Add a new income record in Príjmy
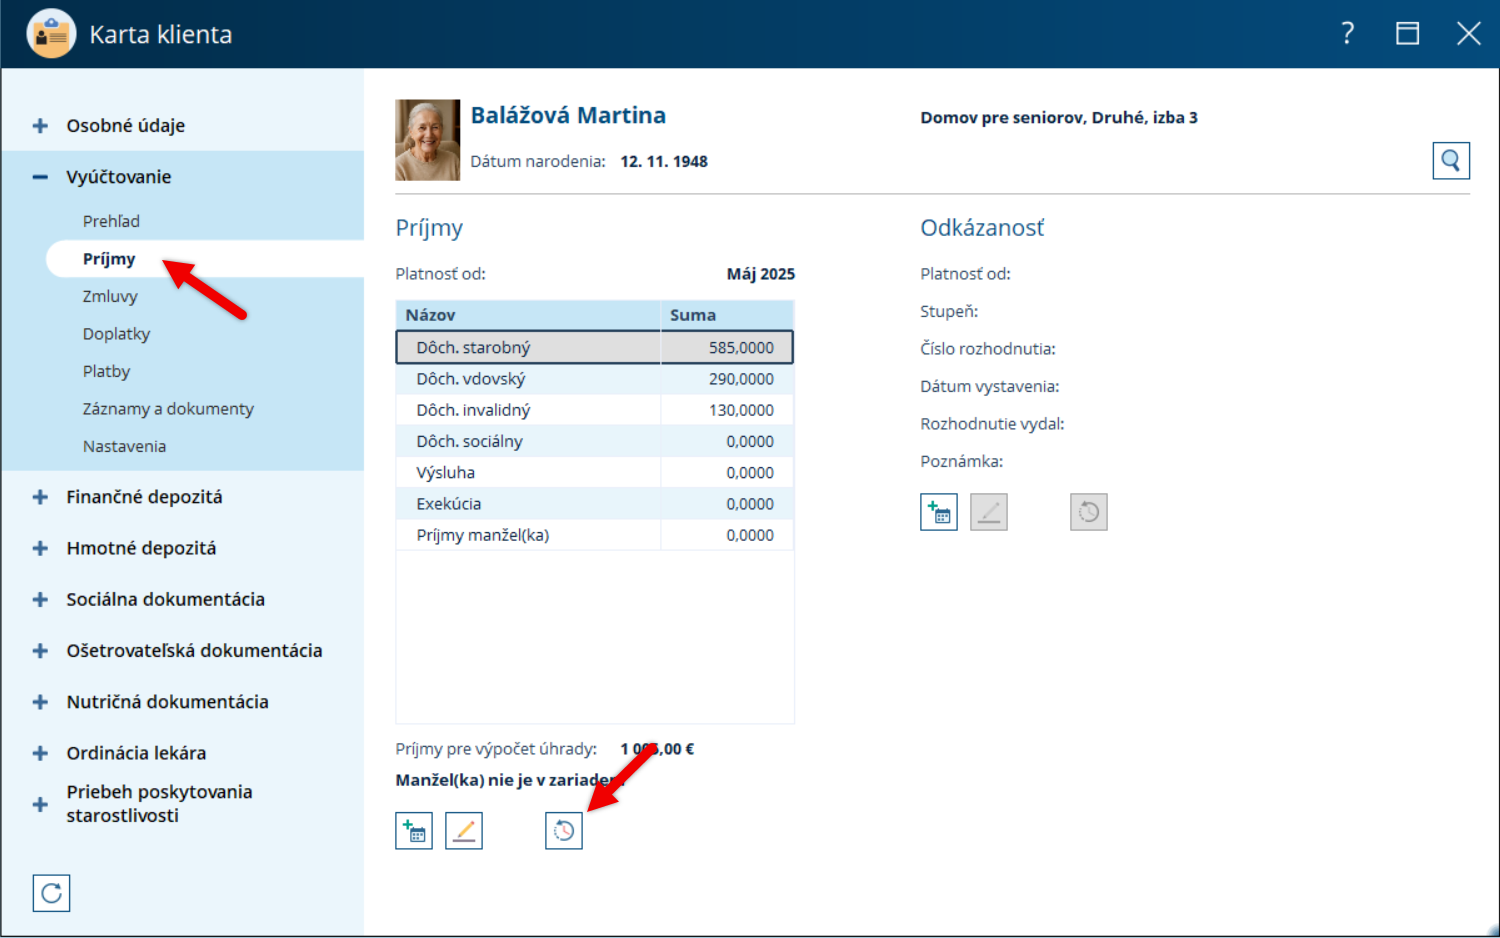 [414, 831]
